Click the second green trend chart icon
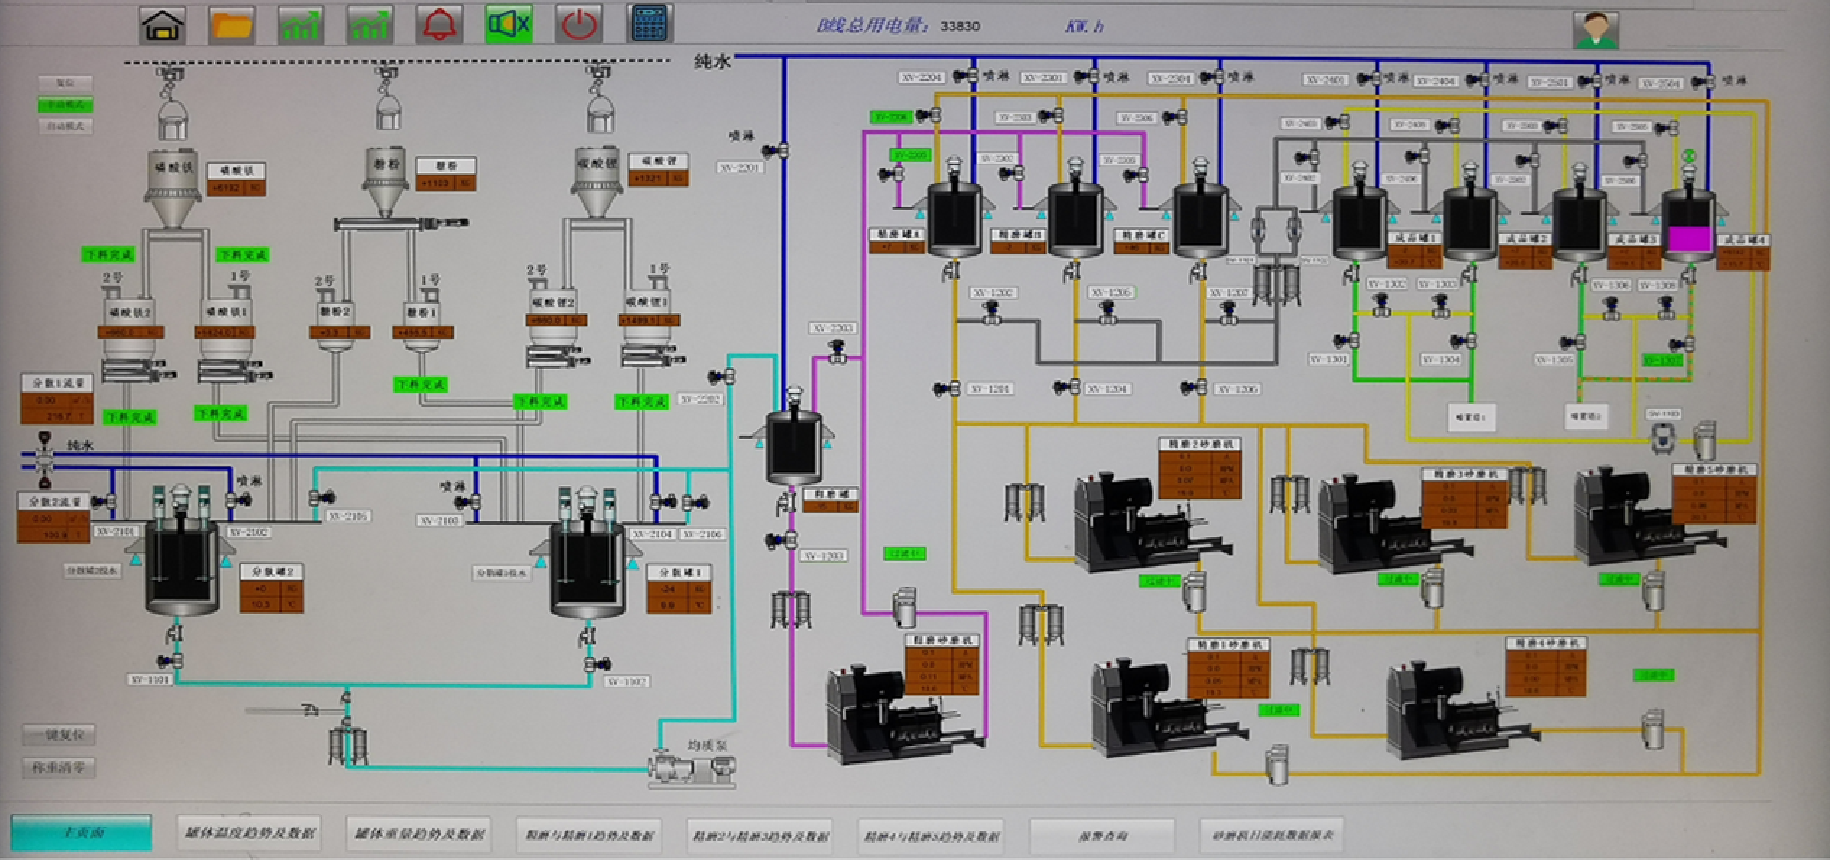Screen dimensions: 1831x861 click(x=369, y=25)
